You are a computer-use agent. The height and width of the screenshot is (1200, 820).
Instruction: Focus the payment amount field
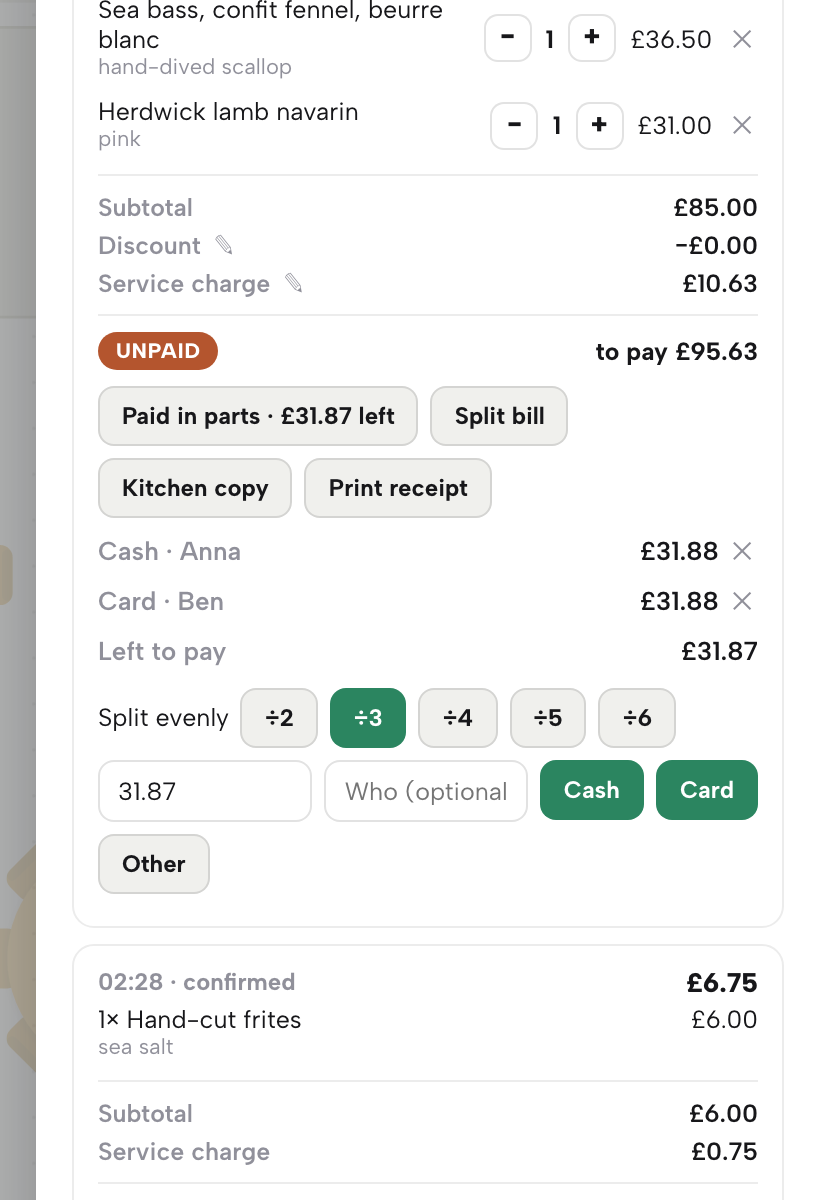click(205, 791)
